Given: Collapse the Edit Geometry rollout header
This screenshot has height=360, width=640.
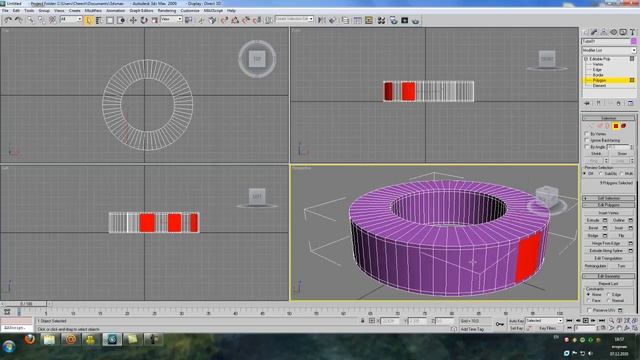Looking at the screenshot, I should click(x=608, y=276).
